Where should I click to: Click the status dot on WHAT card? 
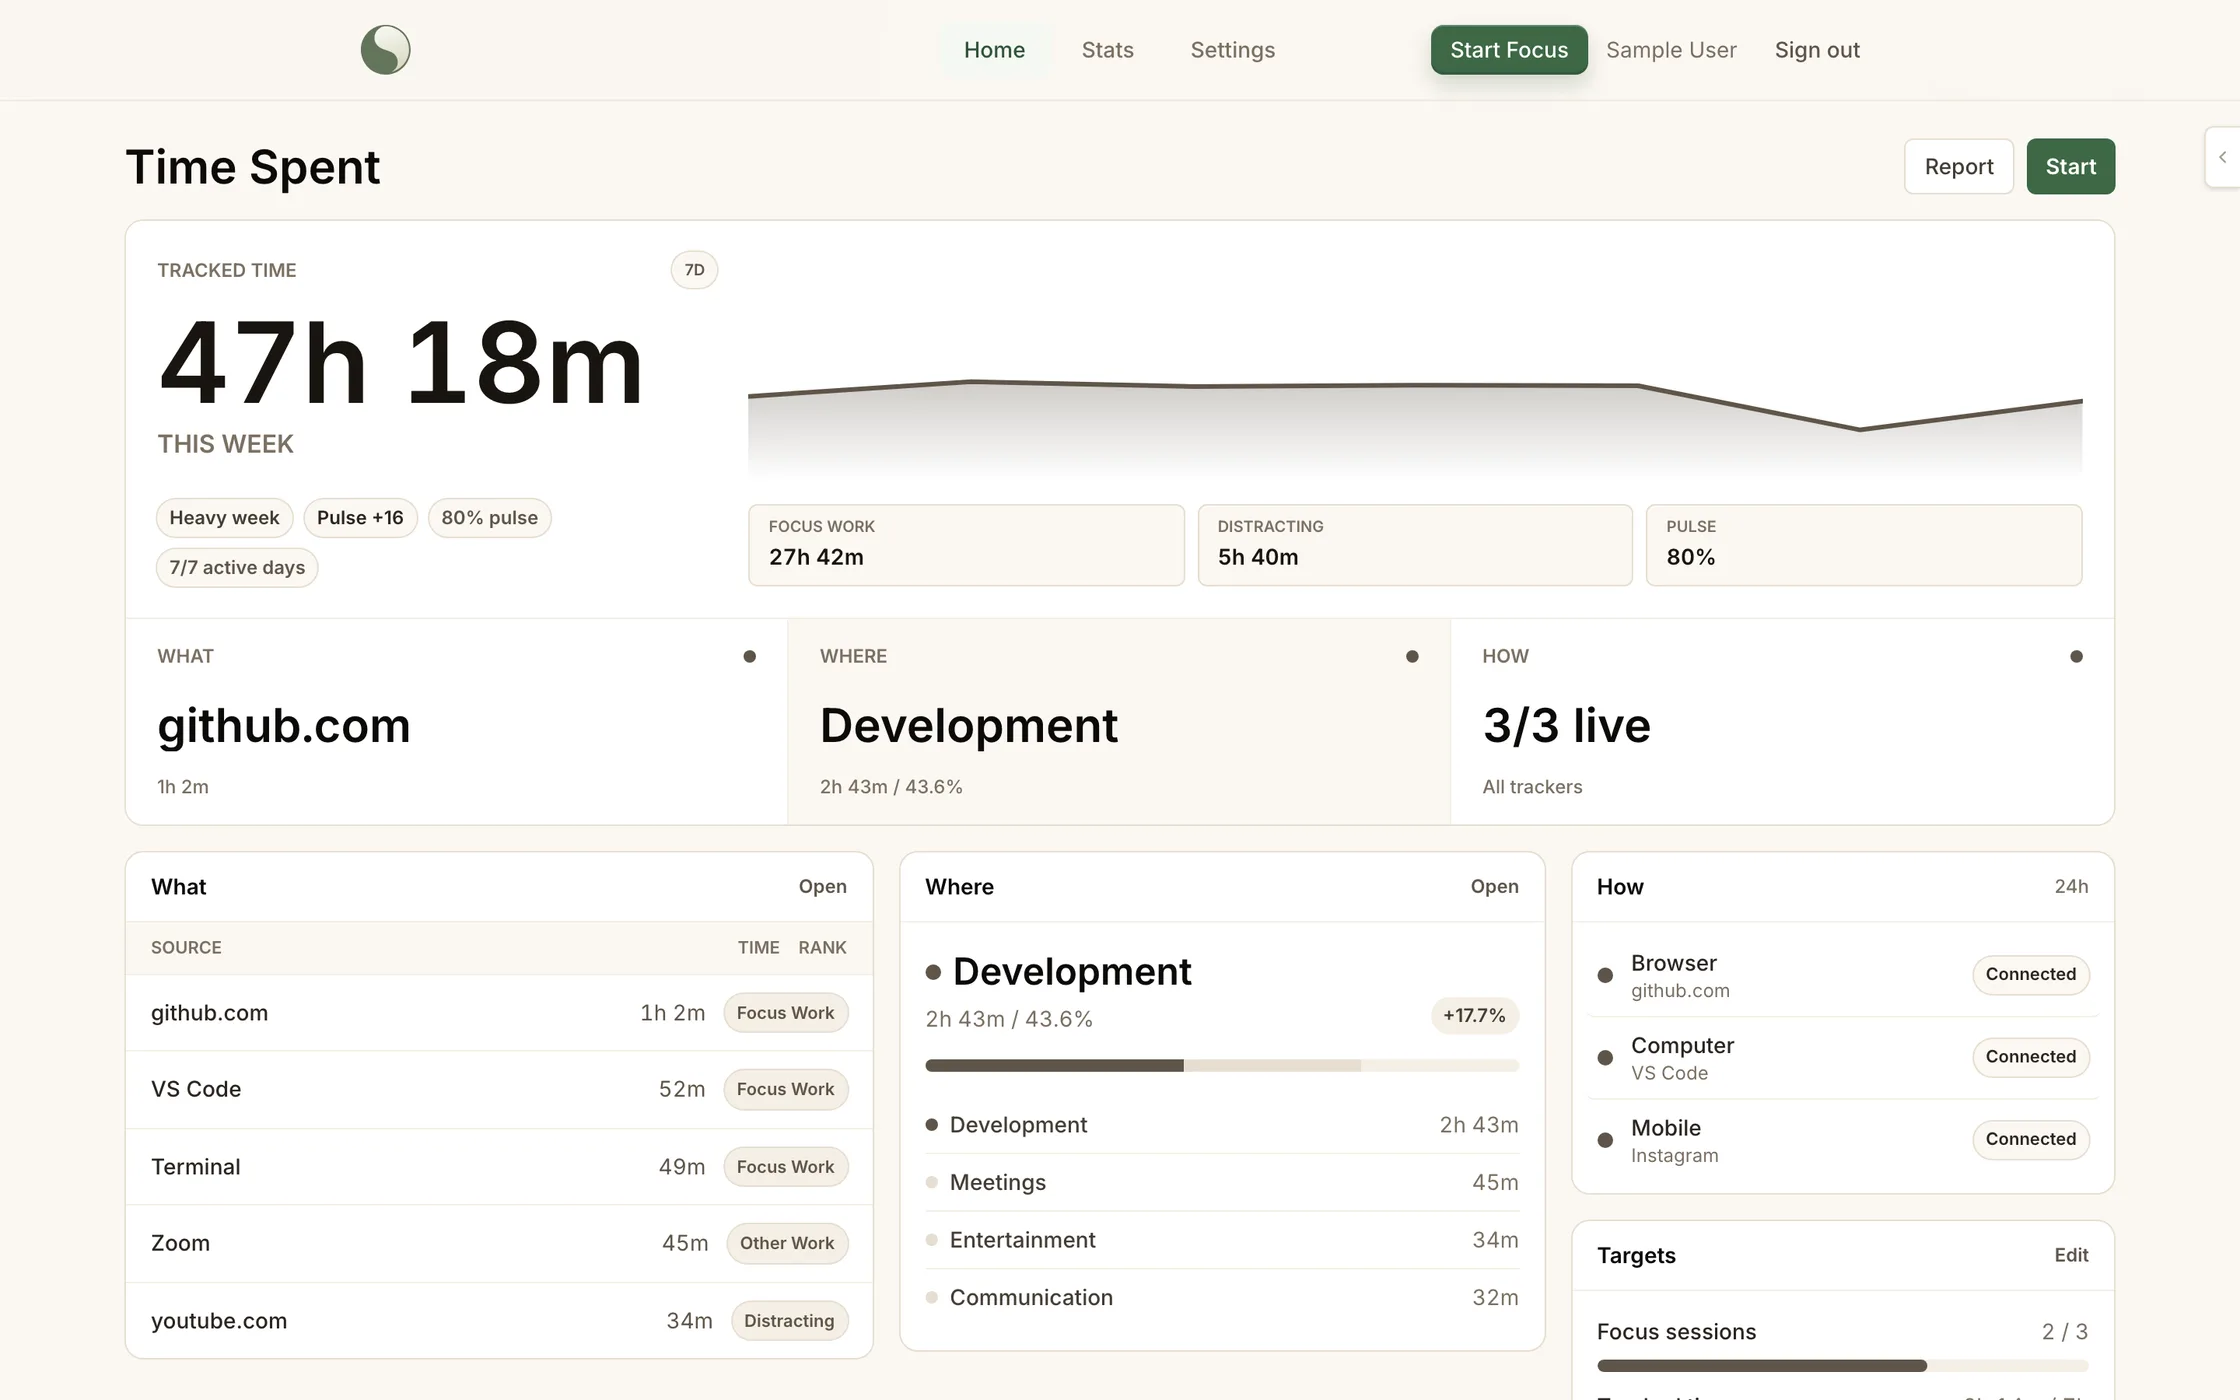point(750,657)
